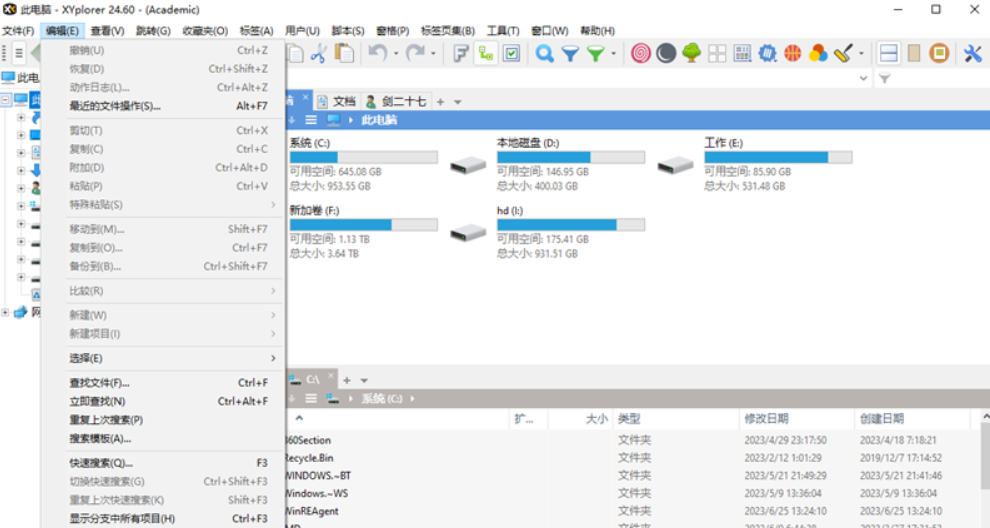Click the orange basketball toolbar icon

click(x=792, y=54)
